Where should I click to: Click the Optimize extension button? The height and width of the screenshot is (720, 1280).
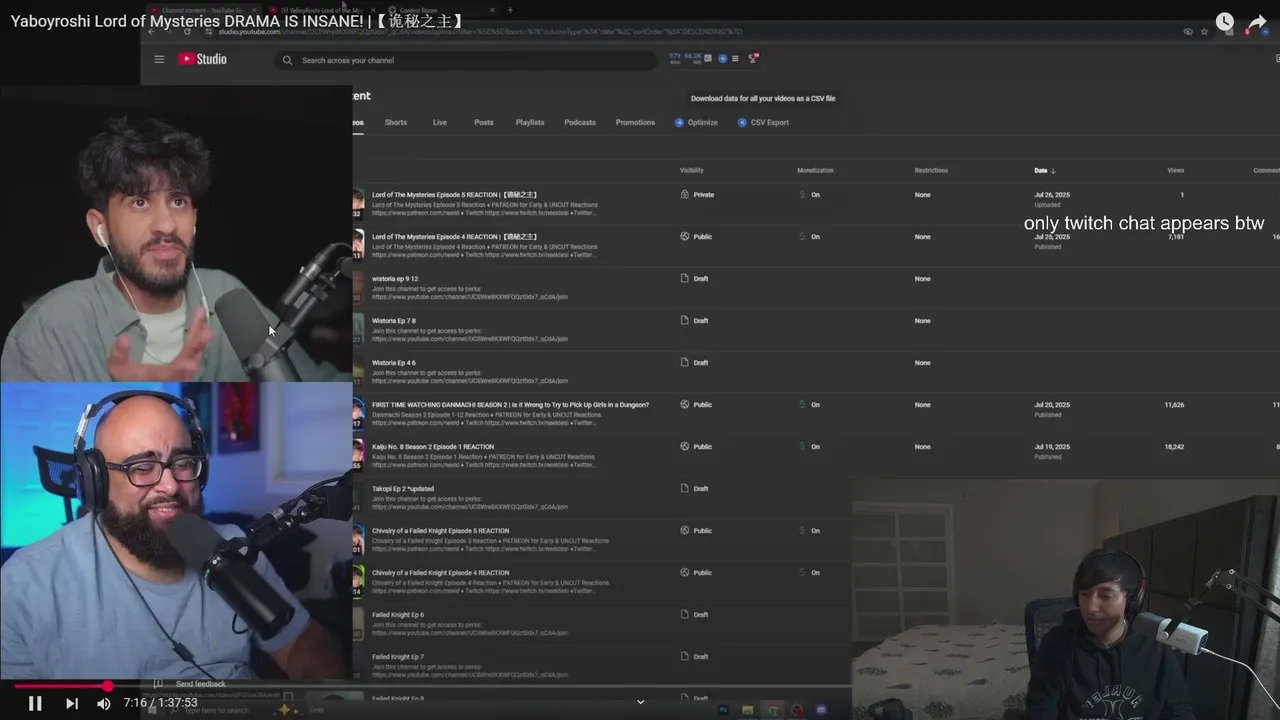[697, 122]
